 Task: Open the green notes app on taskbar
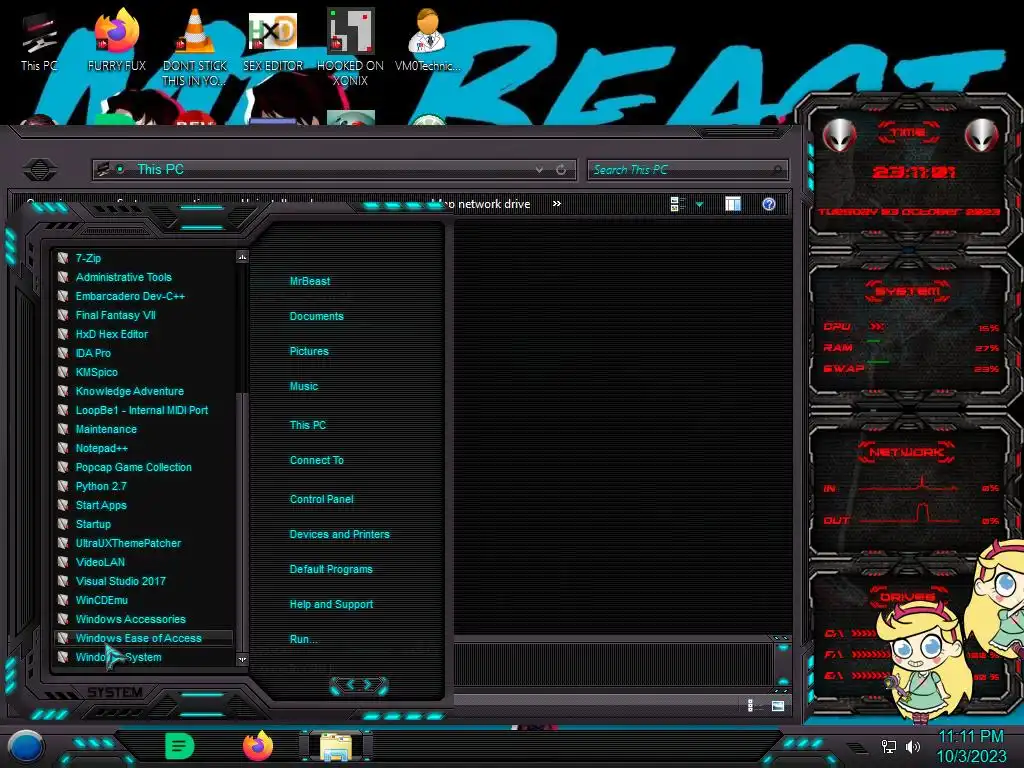click(180, 746)
